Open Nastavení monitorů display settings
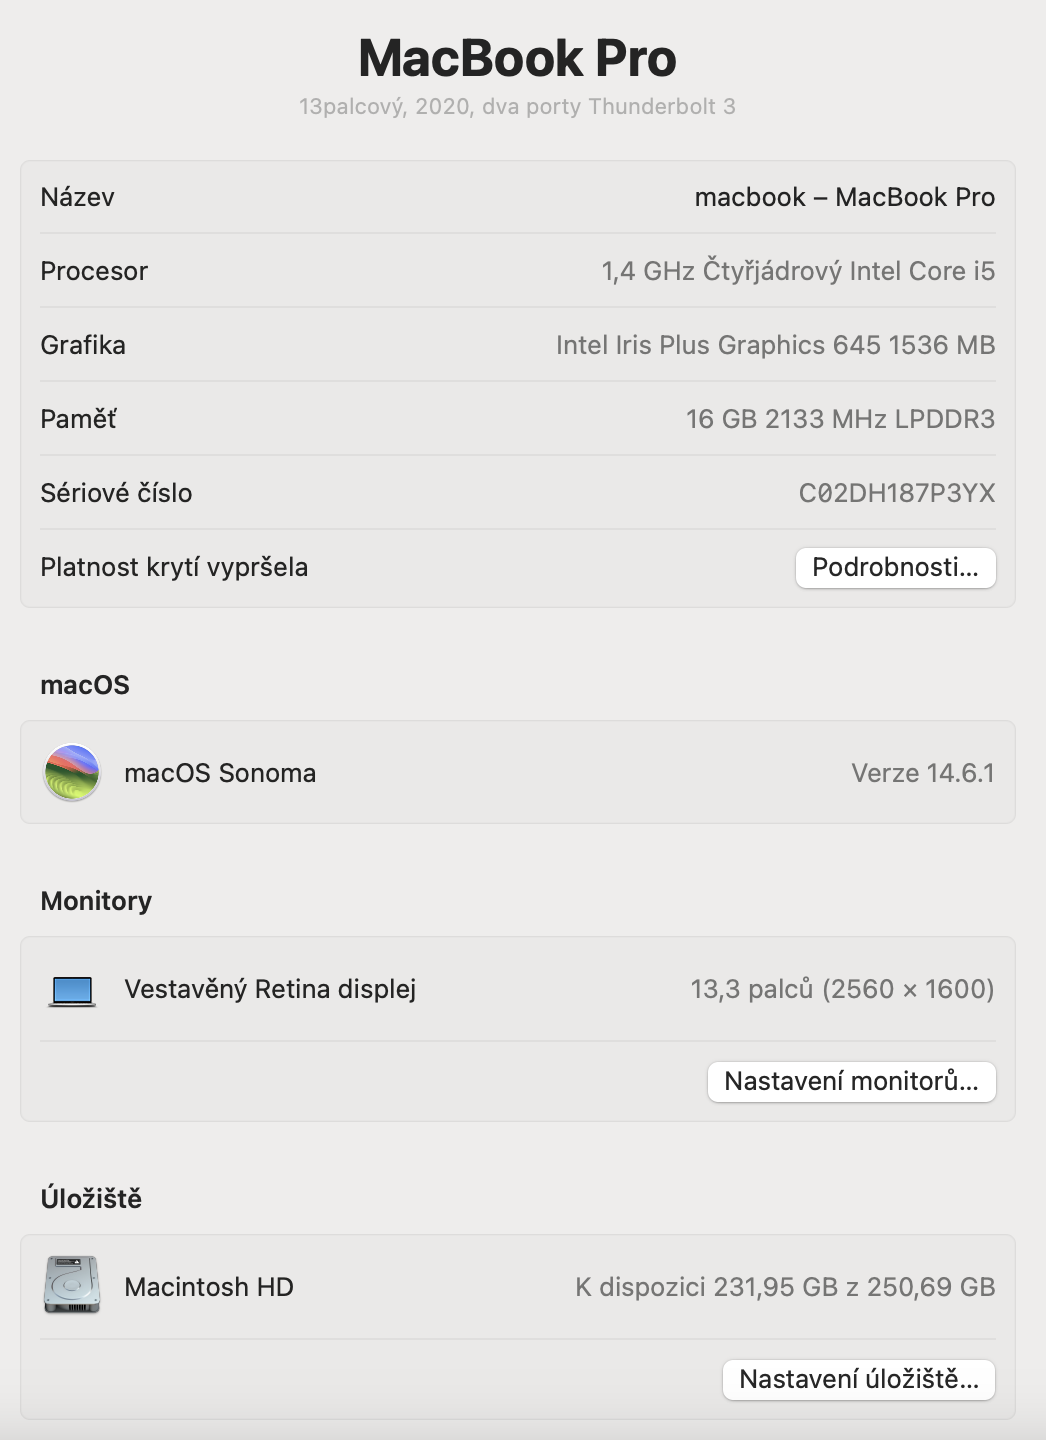Viewport: 1046px width, 1440px height. (851, 1082)
